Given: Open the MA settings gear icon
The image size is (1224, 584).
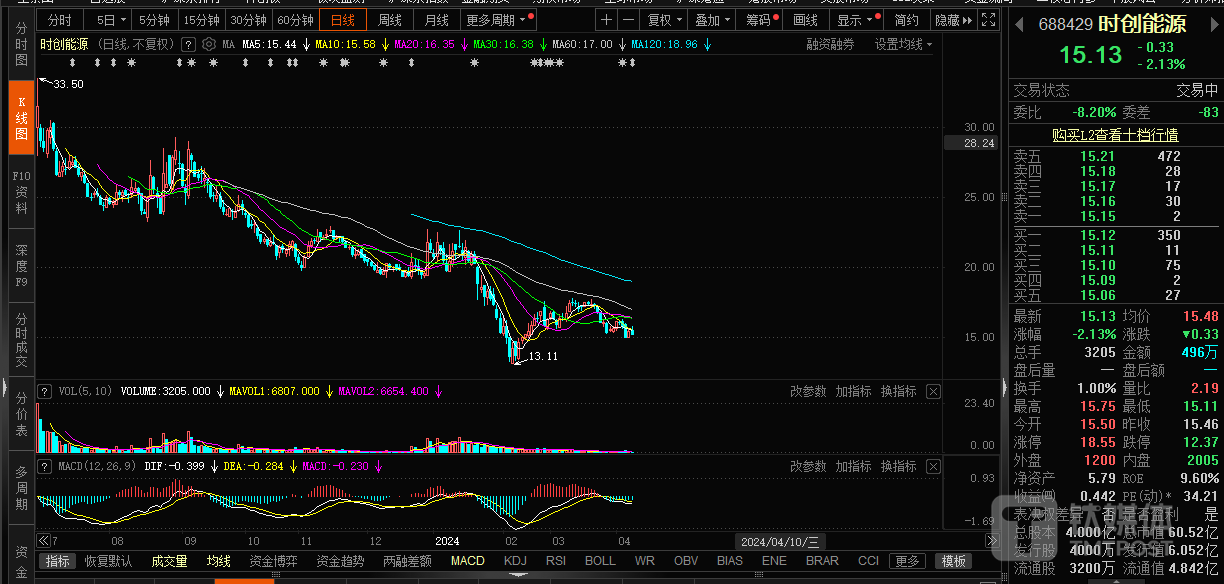Looking at the screenshot, I should (208, 44).
